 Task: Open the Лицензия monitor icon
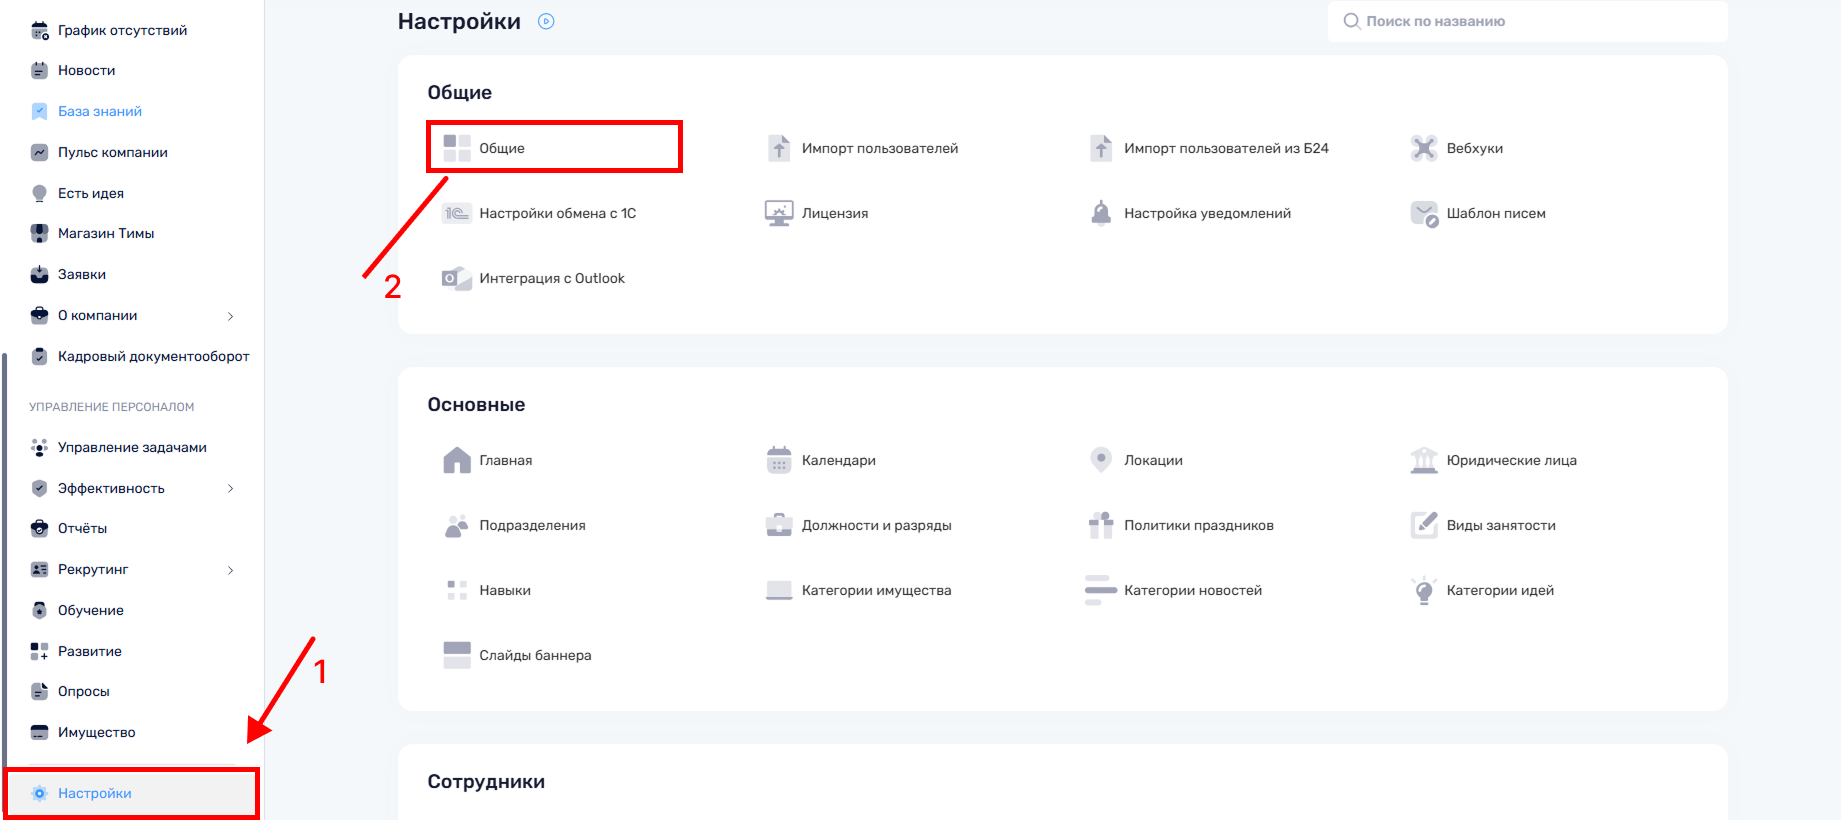[x=779, y=213]
